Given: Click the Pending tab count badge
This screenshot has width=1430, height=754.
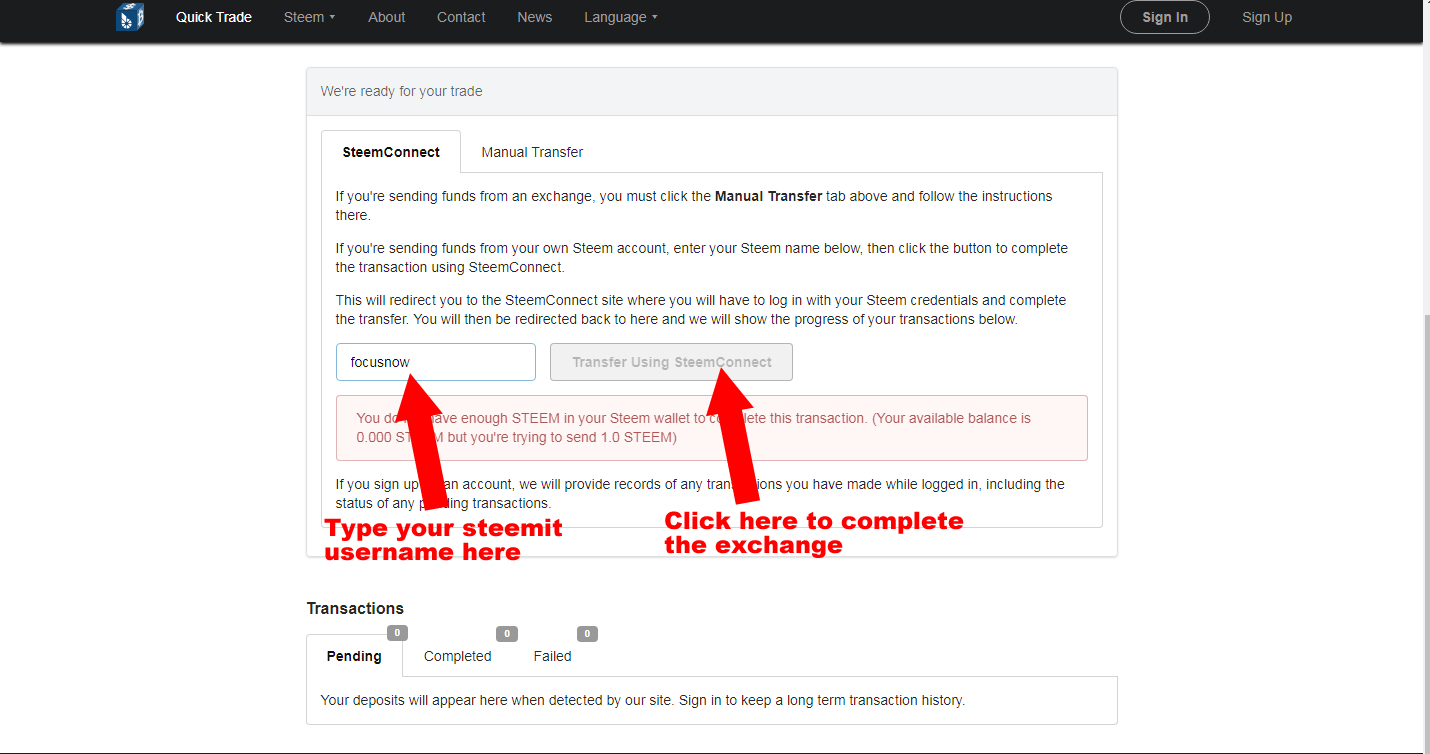Looking at the screenshot, I should click(397, 633).
